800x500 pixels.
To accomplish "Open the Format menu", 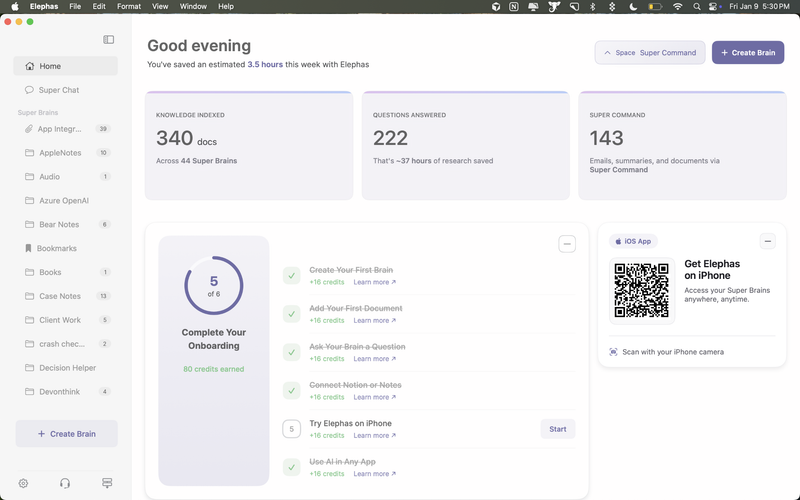I will (x=129, y=7).
